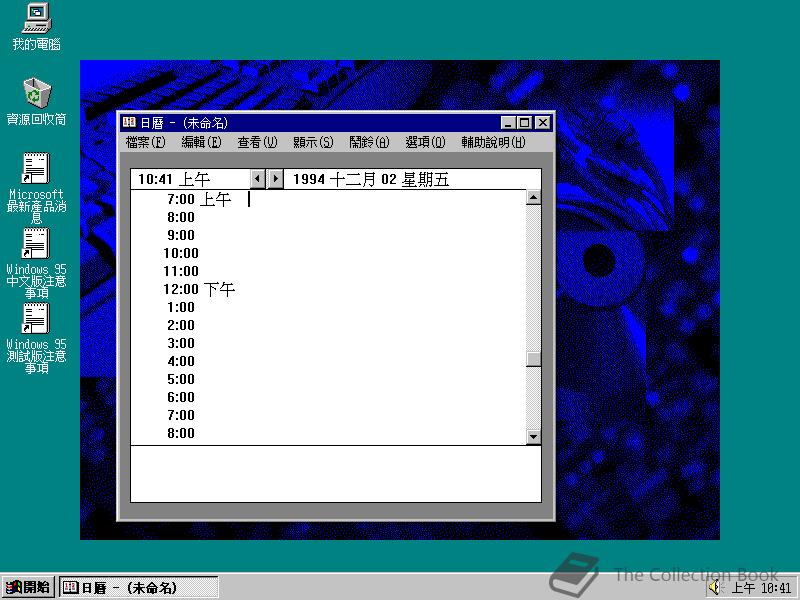Image resolution: width=800 pixels, height=600 pixels.
Task: Click the taskbar clock showing 上午 10:41
Action: tap(761, 588)
